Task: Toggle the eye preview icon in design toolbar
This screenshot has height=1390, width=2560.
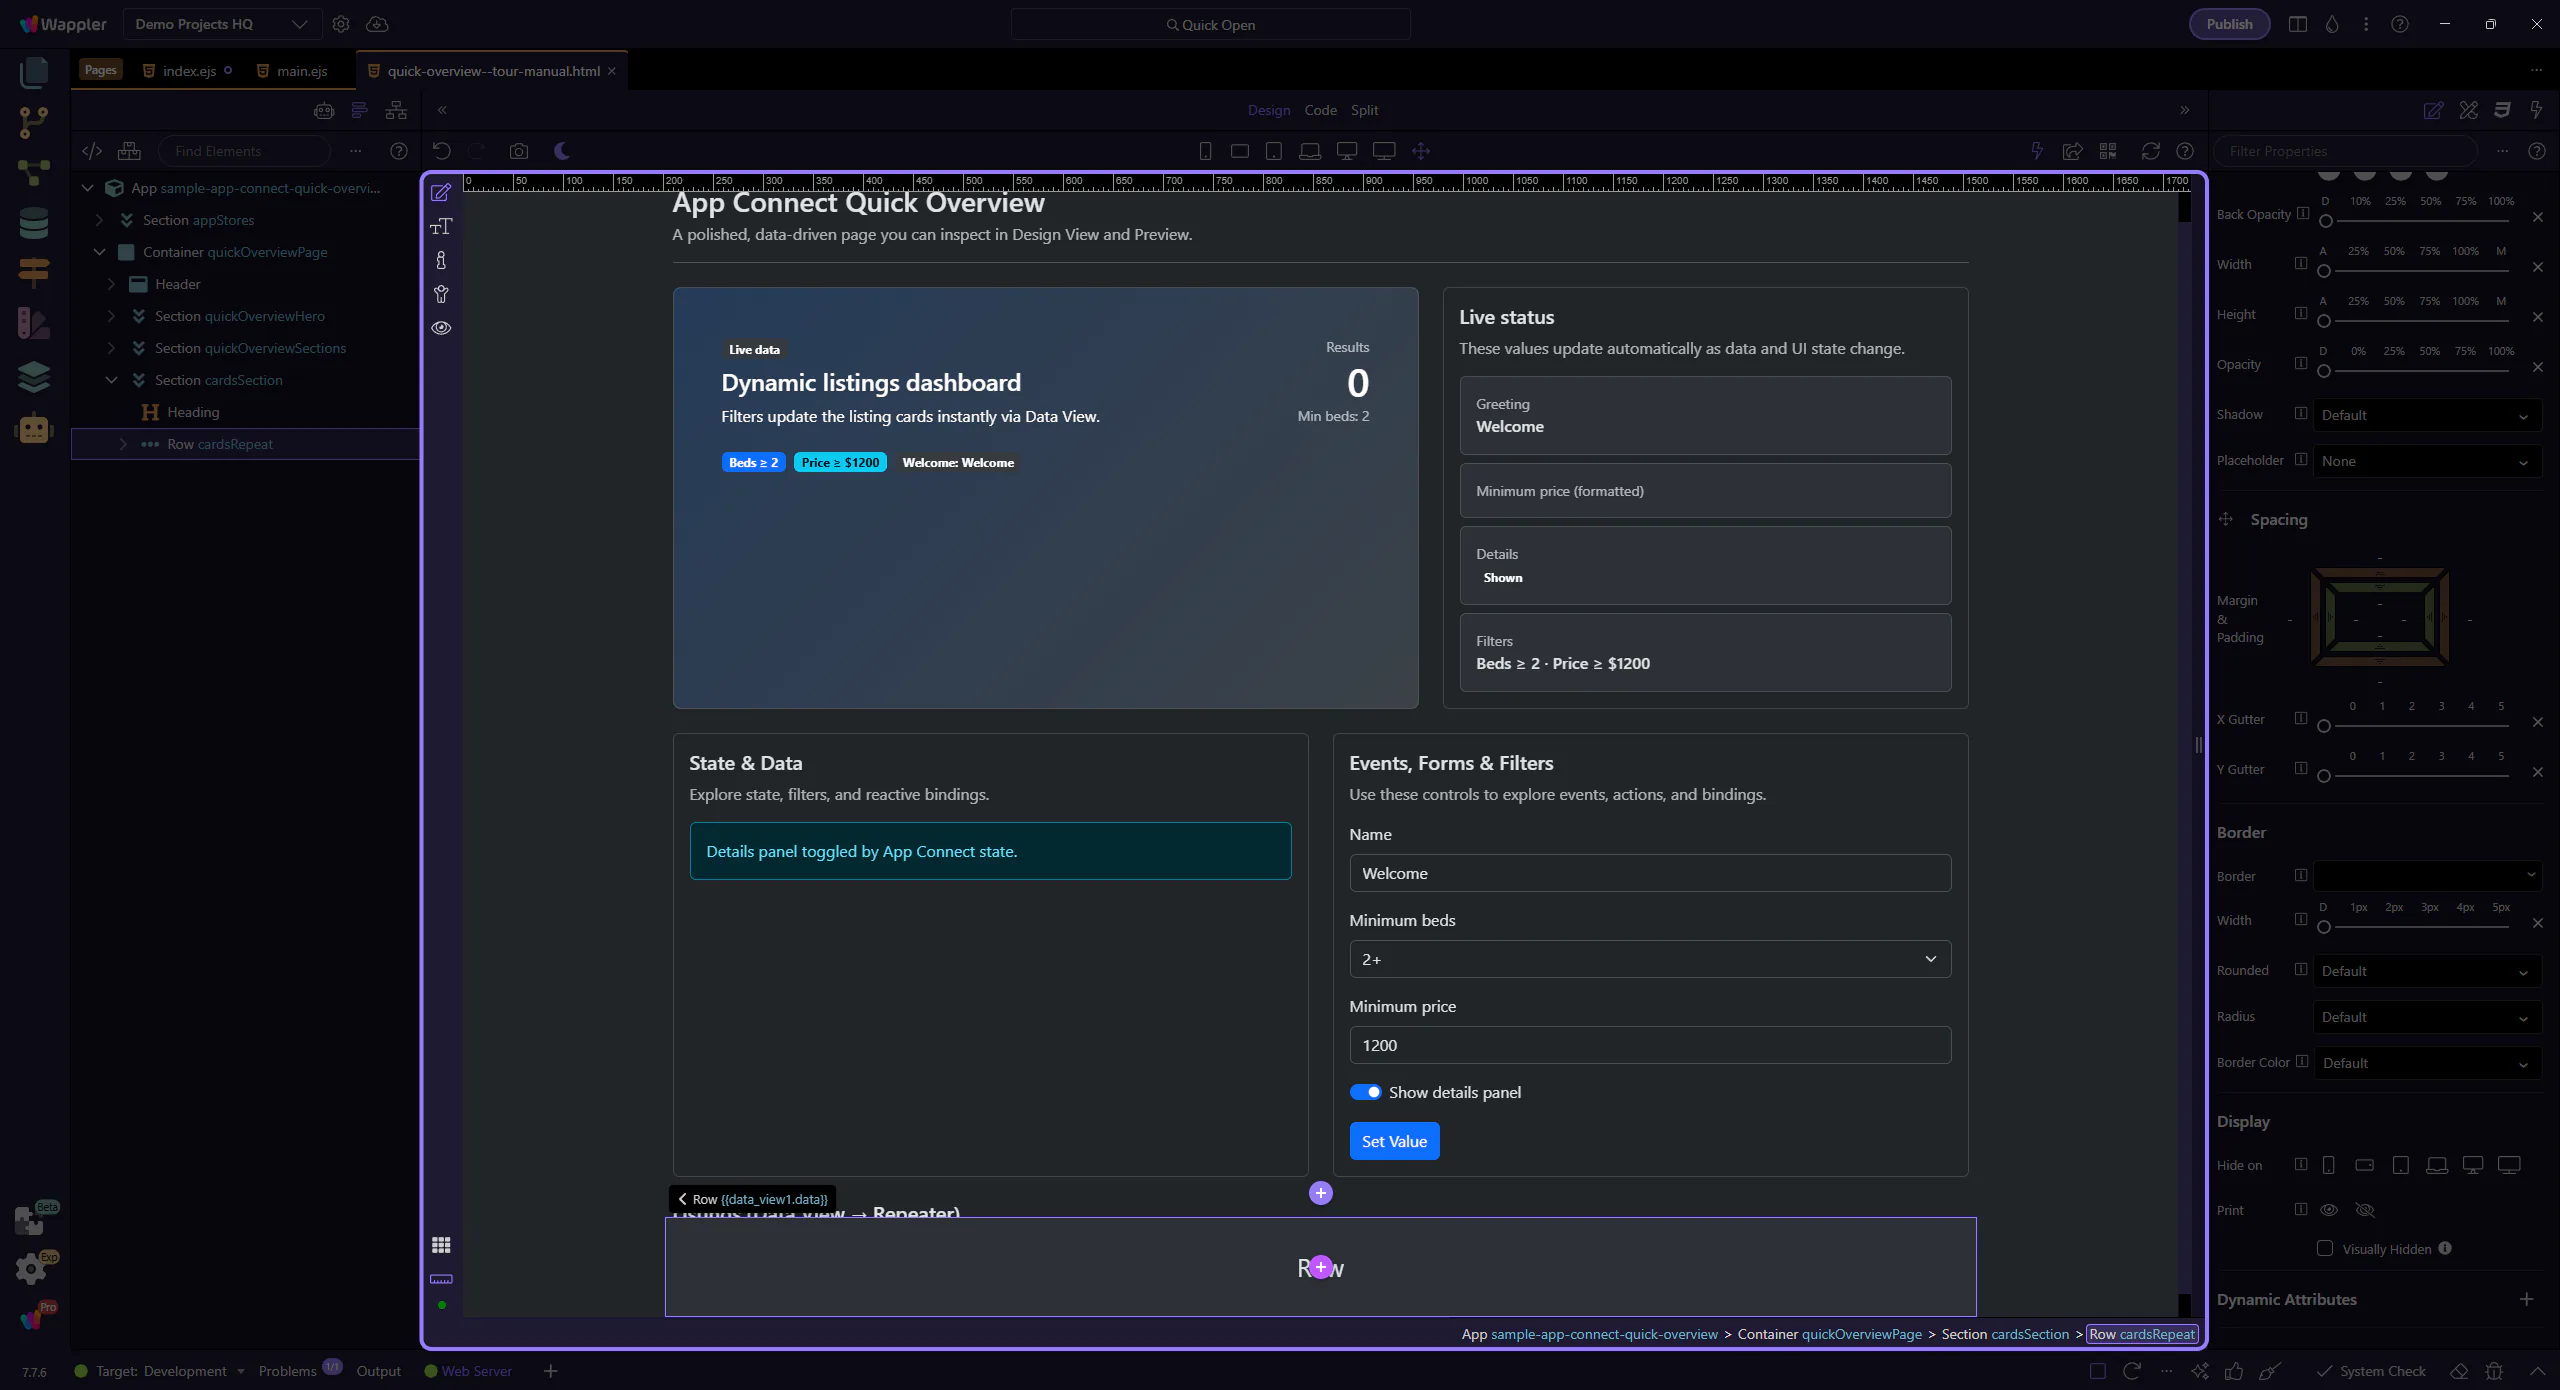Action: pyautogui.click(x=441, y=328)
